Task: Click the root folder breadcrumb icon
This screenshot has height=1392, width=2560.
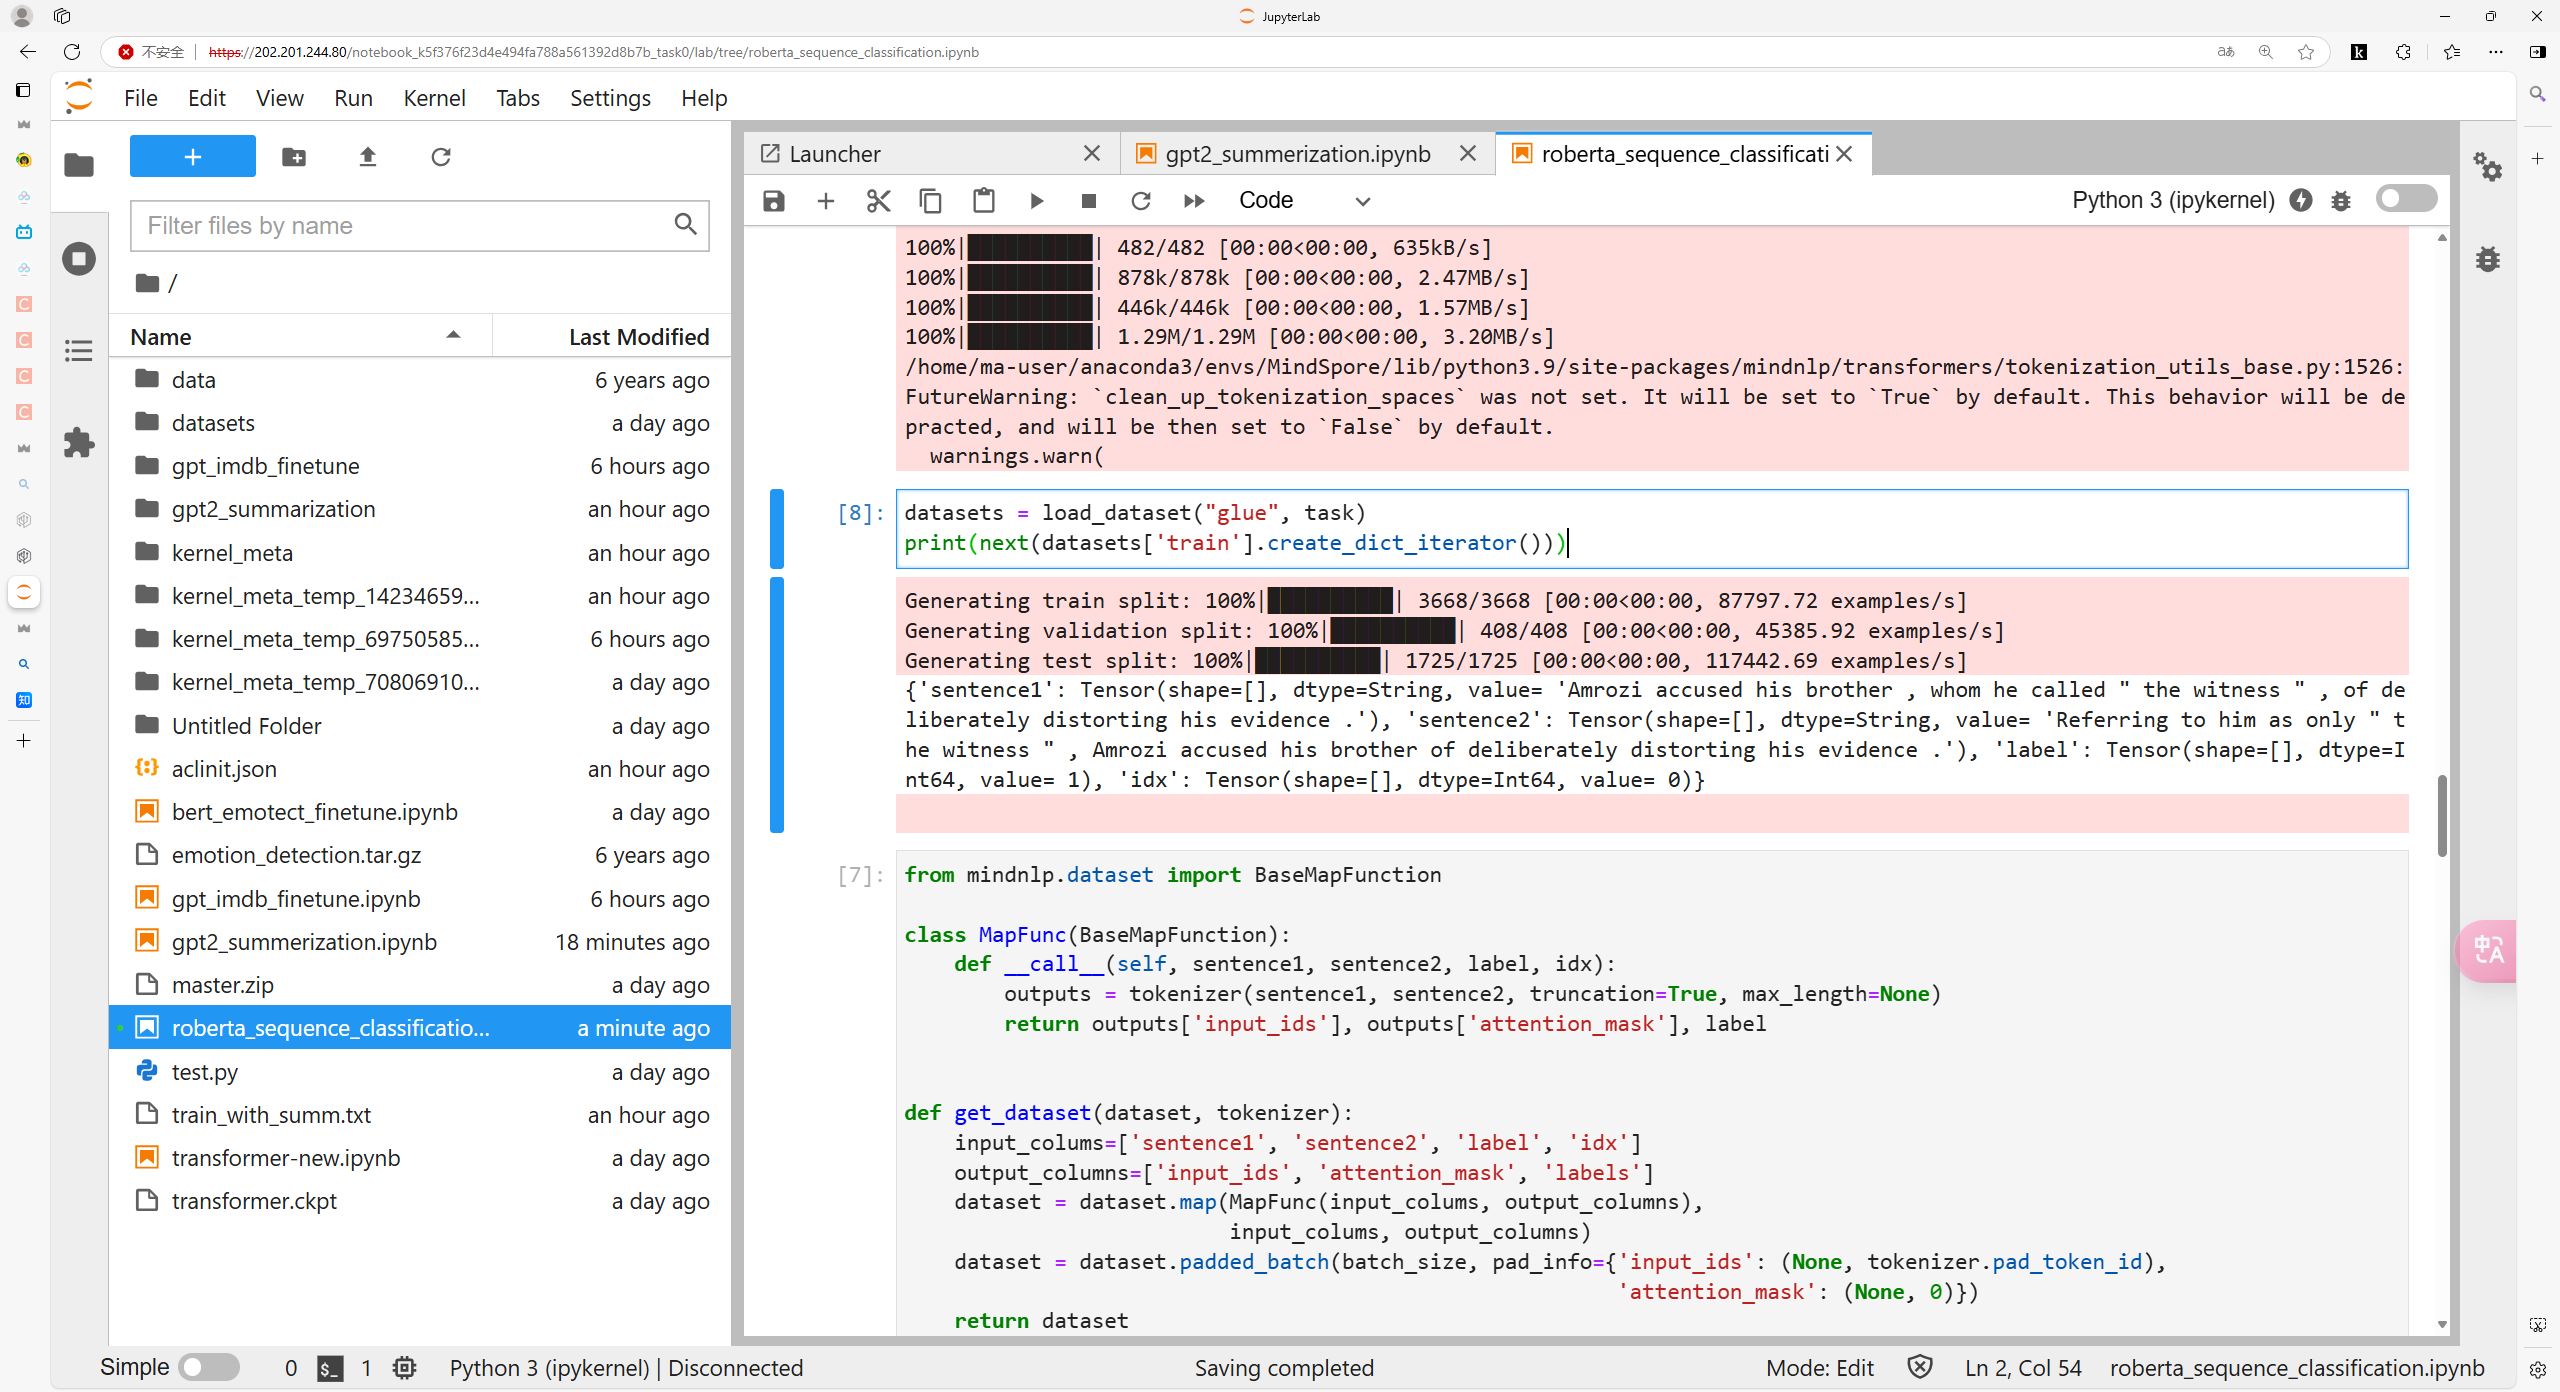Action: (147, 283)
